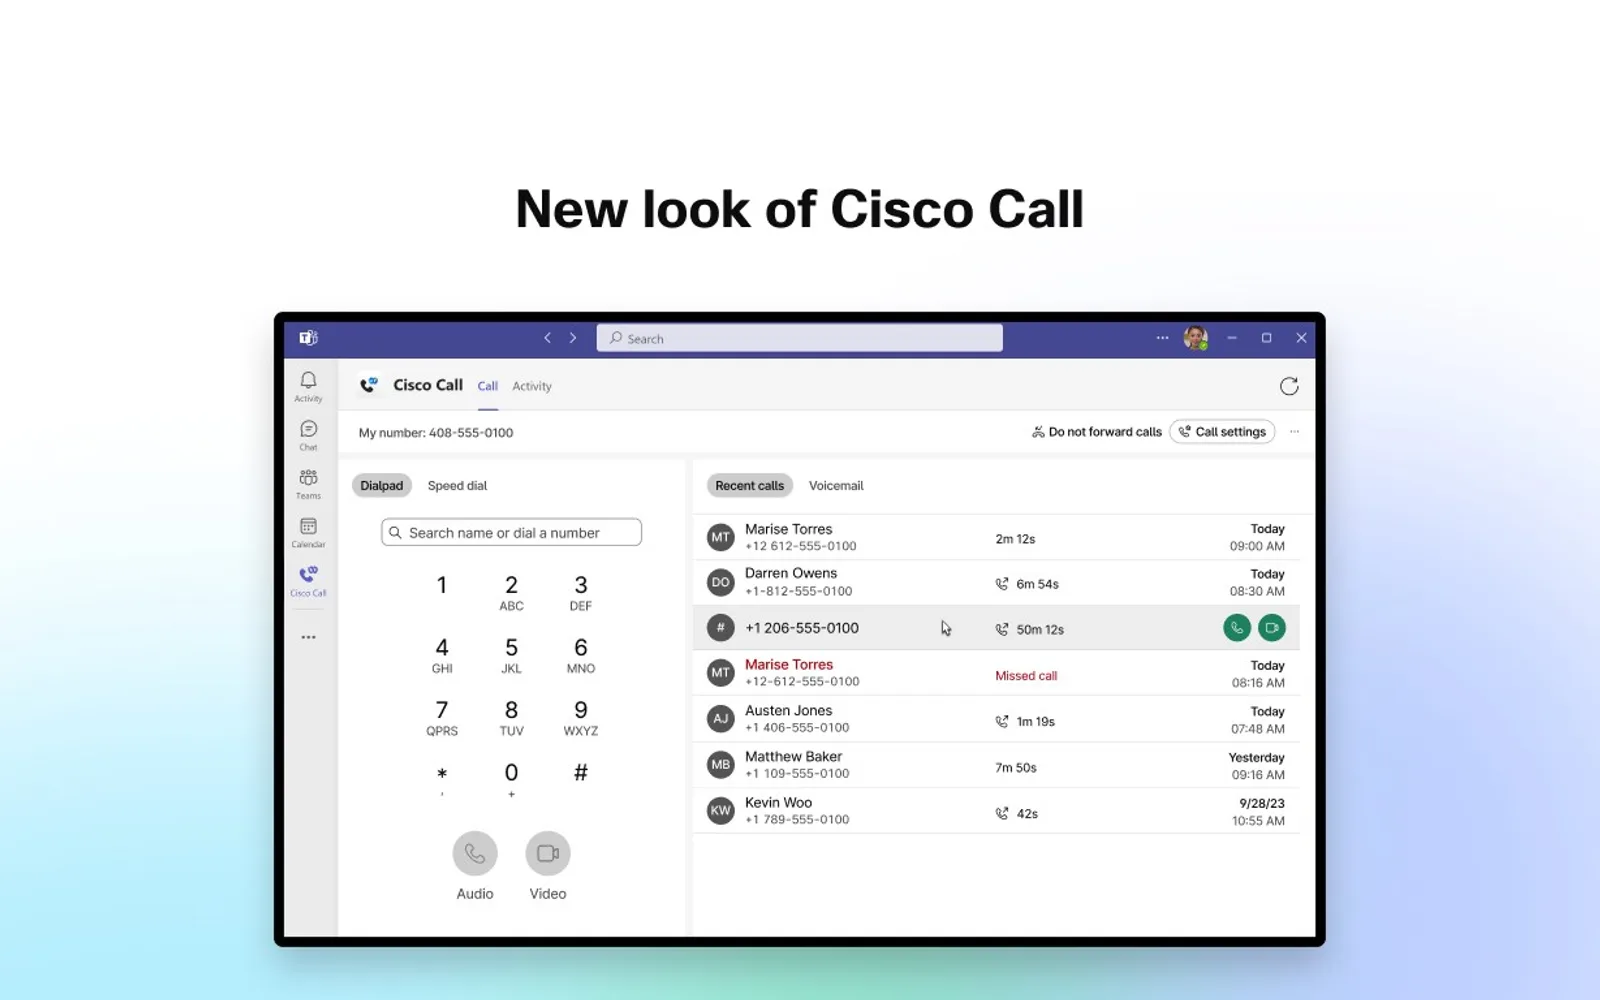This screenshot has width=1600, height=1000.
Task: Click the Teams search box
Action: (800, 338)
